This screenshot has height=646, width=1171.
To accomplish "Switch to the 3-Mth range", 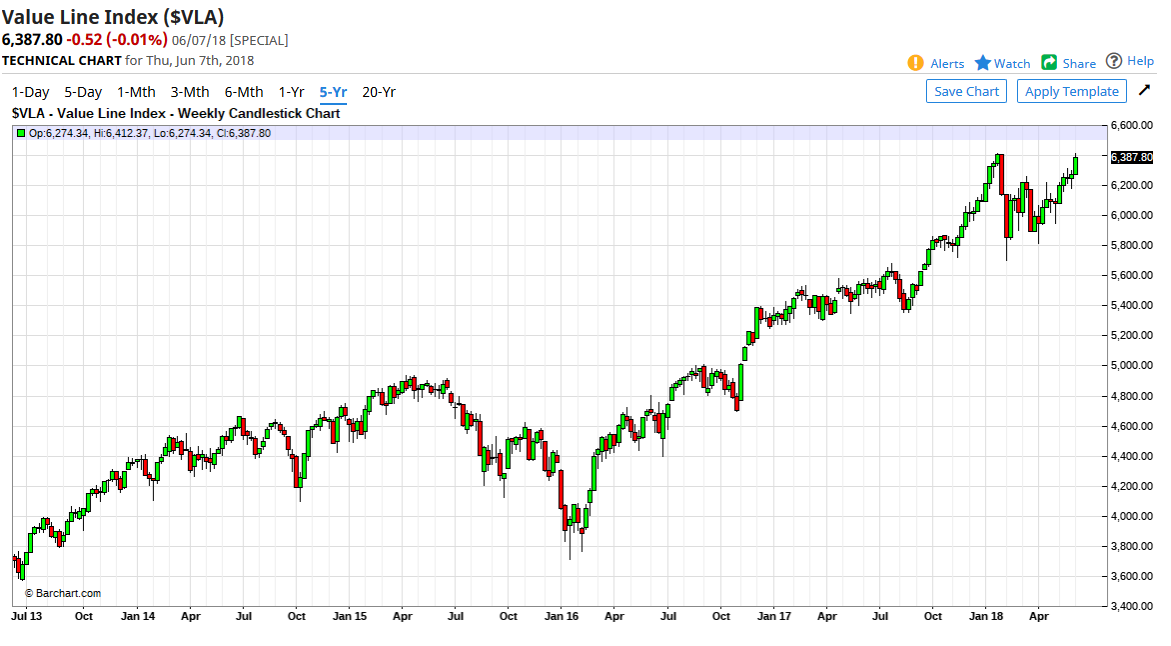I will point(190,92).
